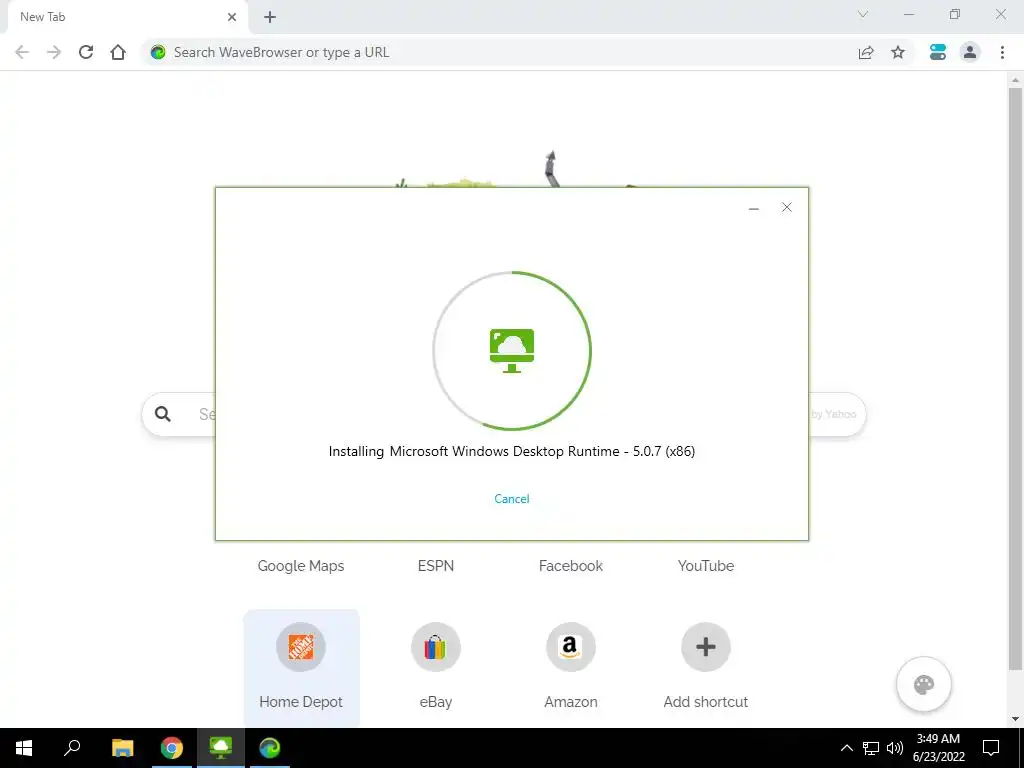Open the volume tray icon
This screenshot has height=768, width=1024.
(x=895, y=748)
